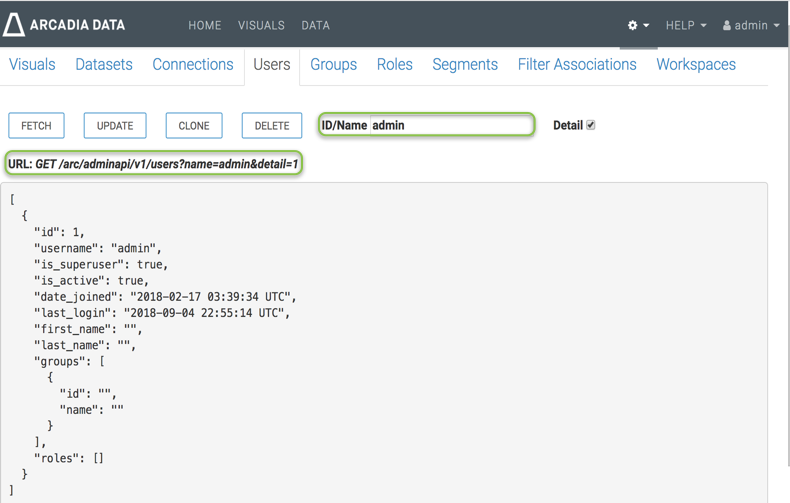Open DATA in the top navigation
The width and height of the screenshot is (790, 503).
pos(316,25)
